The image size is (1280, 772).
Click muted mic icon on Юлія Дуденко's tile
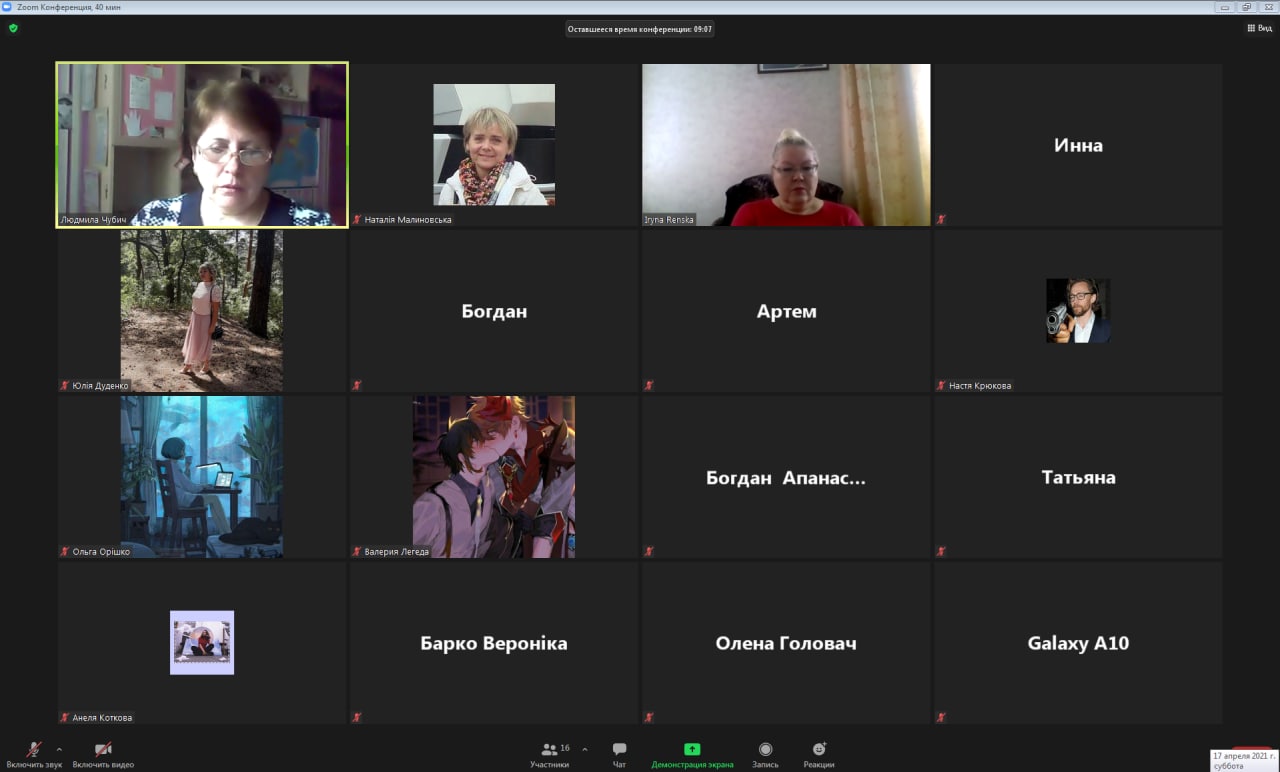click(x=65, y=386)
